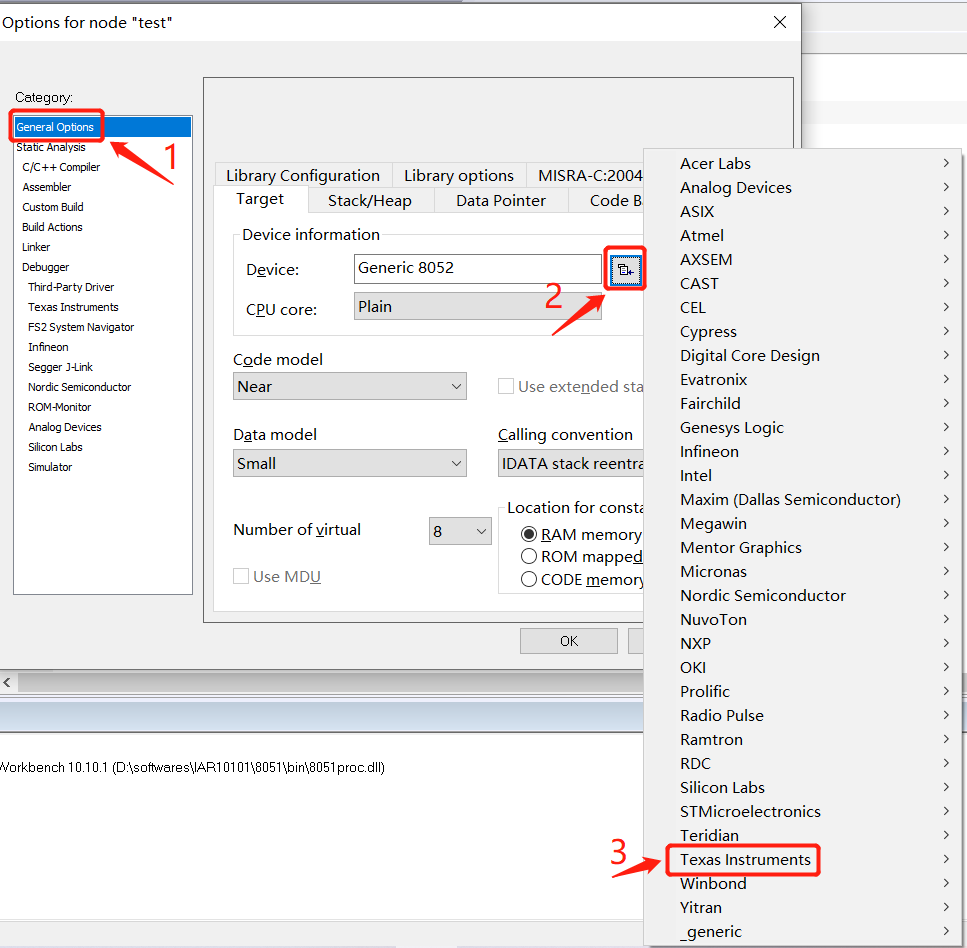Image resolution: width=967 pixels, height=948 pixels.
Task: Expand Cypress vendor submenu
Action: pos(802,331)
